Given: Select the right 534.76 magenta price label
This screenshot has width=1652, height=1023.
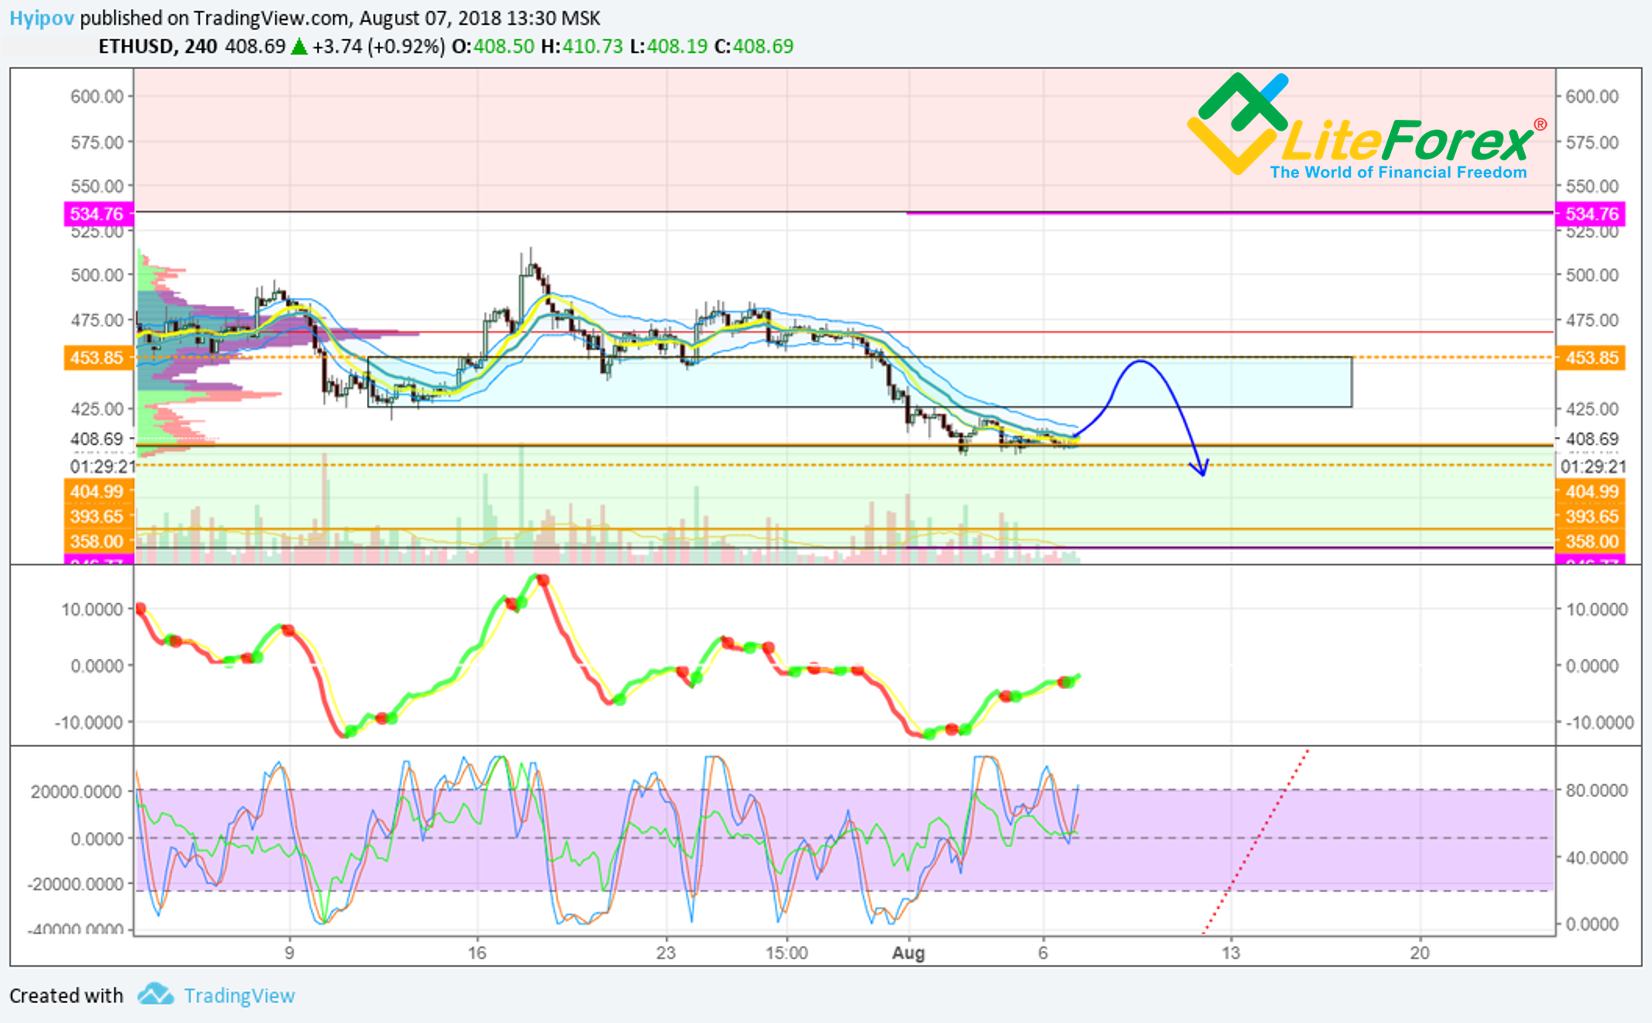Looking at the screenshot, I should point(1591,214).
